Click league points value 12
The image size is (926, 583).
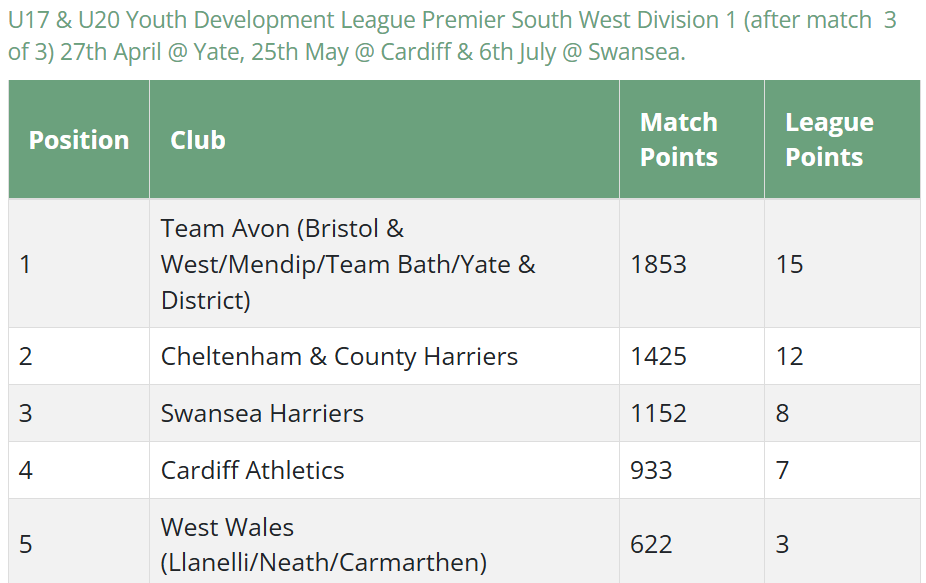point(790,356)
